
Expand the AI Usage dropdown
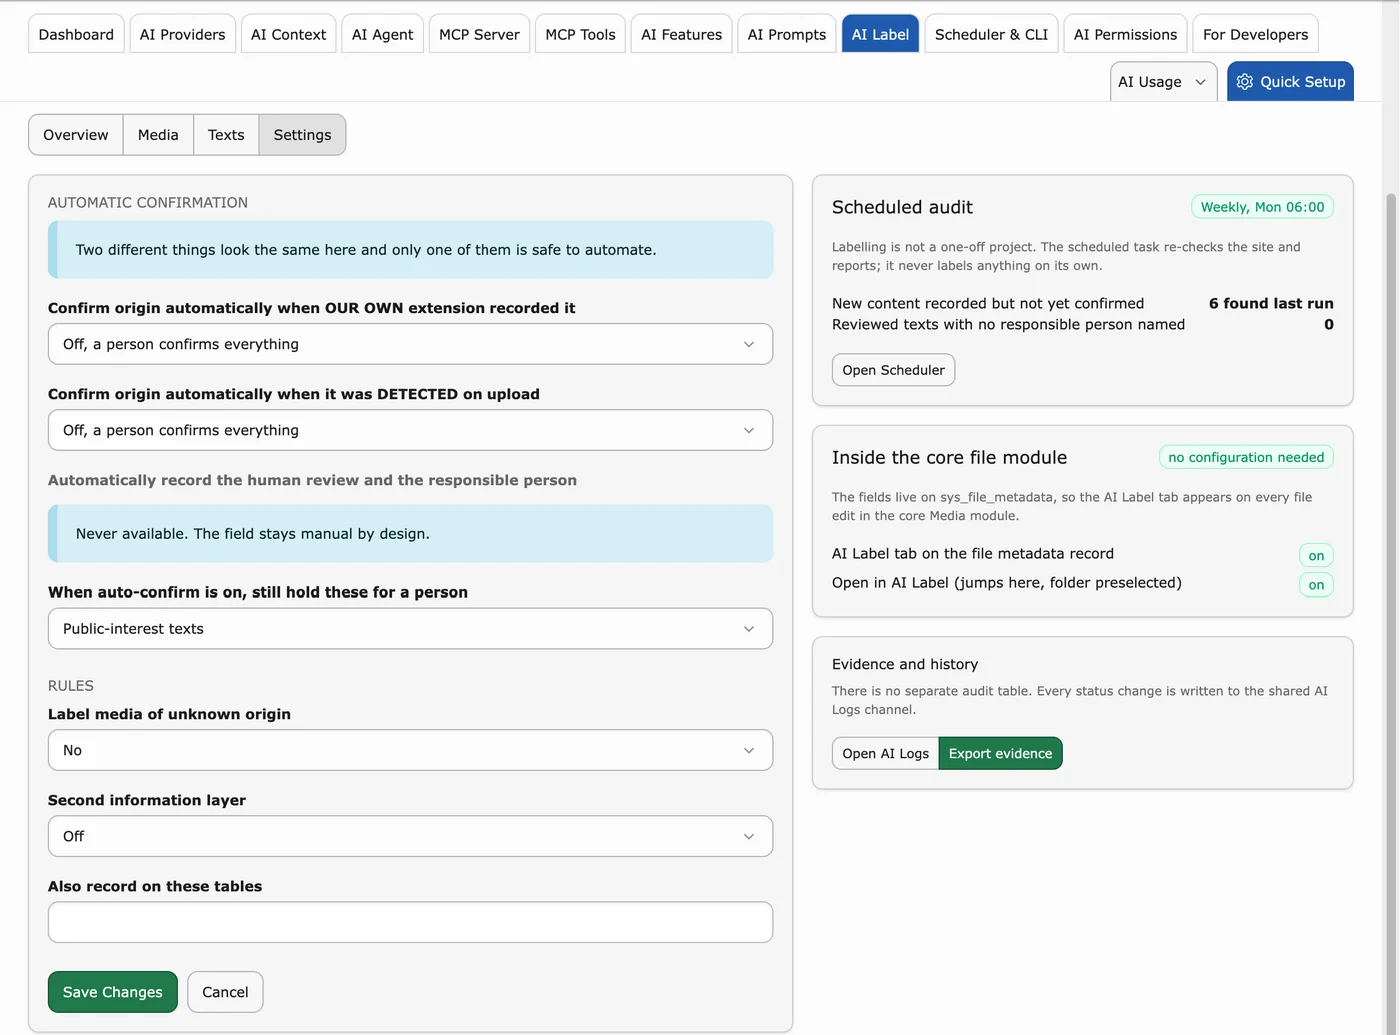[1163, 82]
